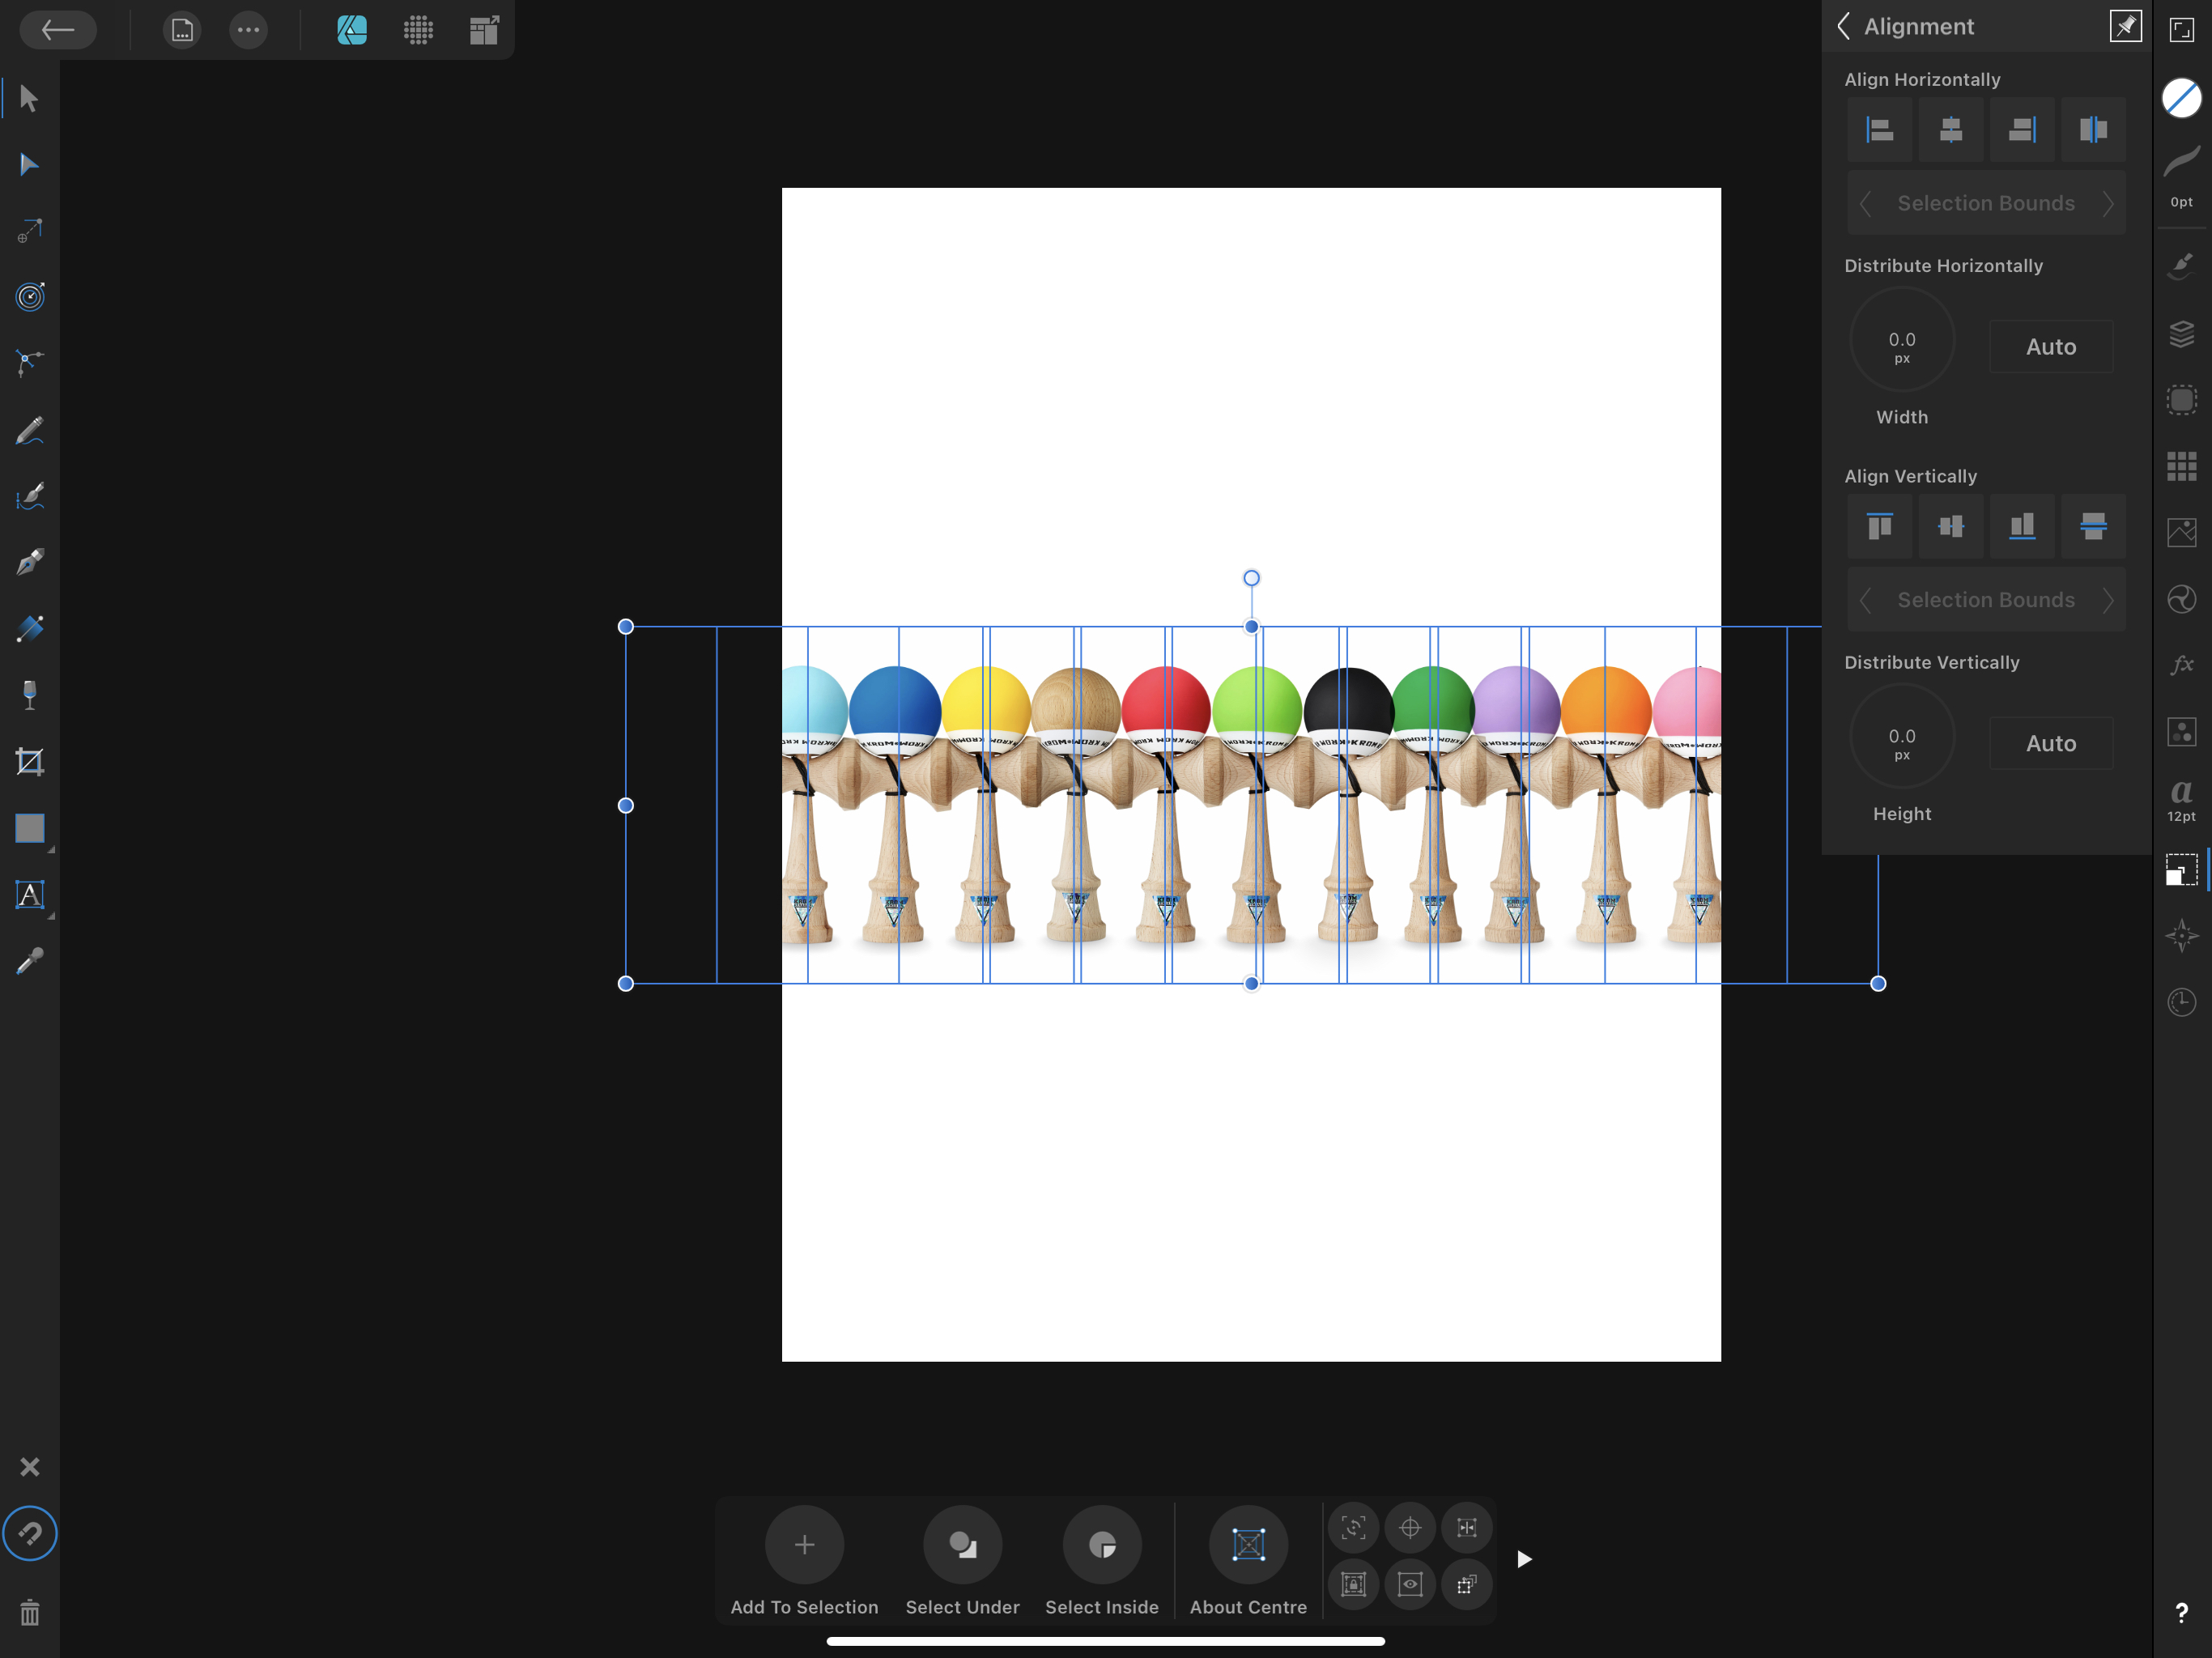Switch to Export persona

[x=484, y=30]
